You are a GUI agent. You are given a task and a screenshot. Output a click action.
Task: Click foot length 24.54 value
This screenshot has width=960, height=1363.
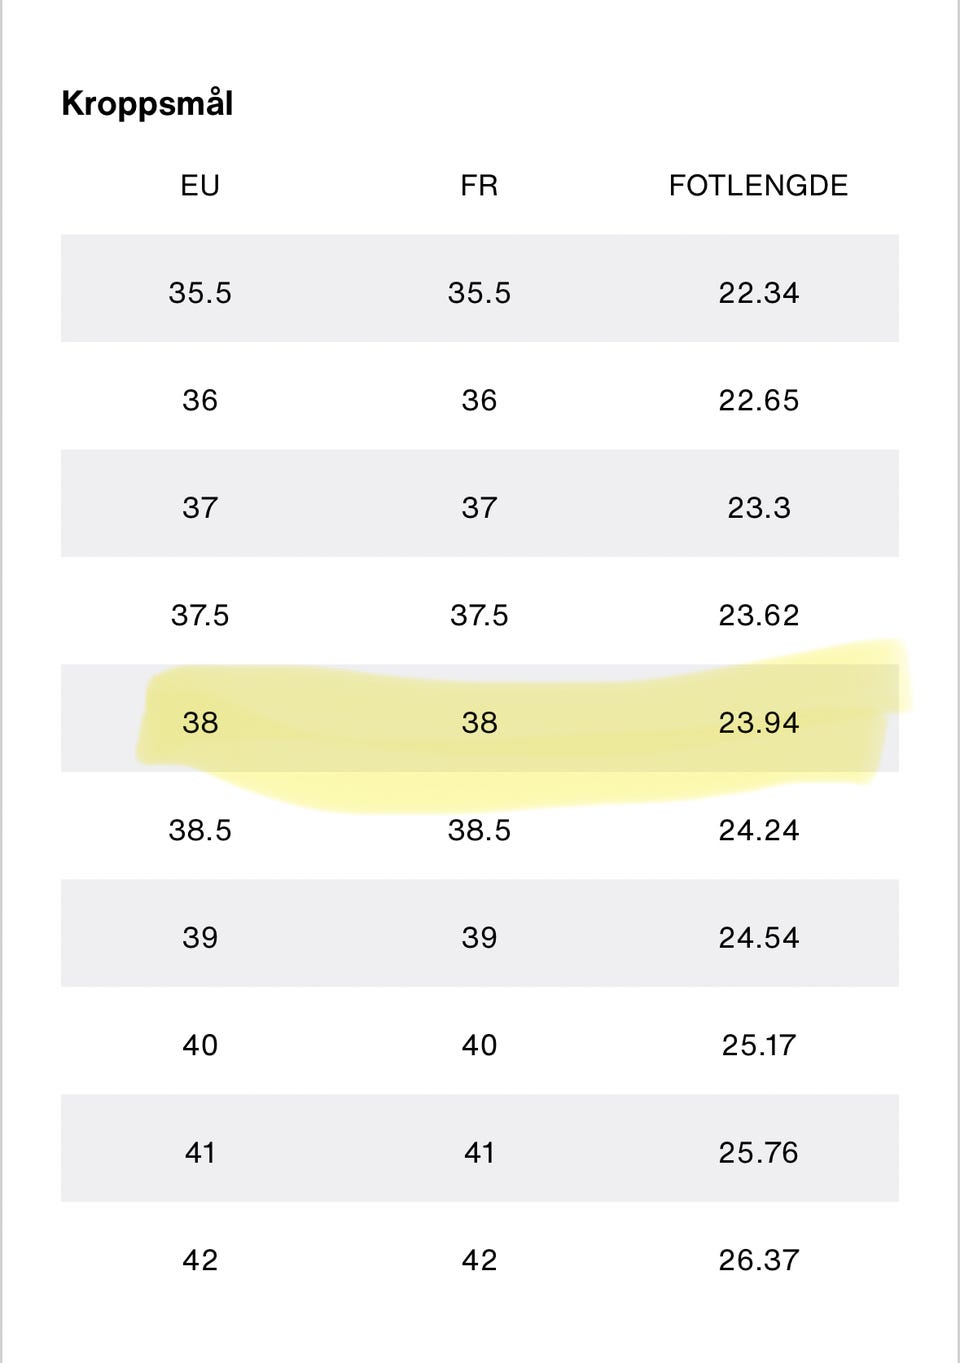pyautogui.click(x=759, y=938)
